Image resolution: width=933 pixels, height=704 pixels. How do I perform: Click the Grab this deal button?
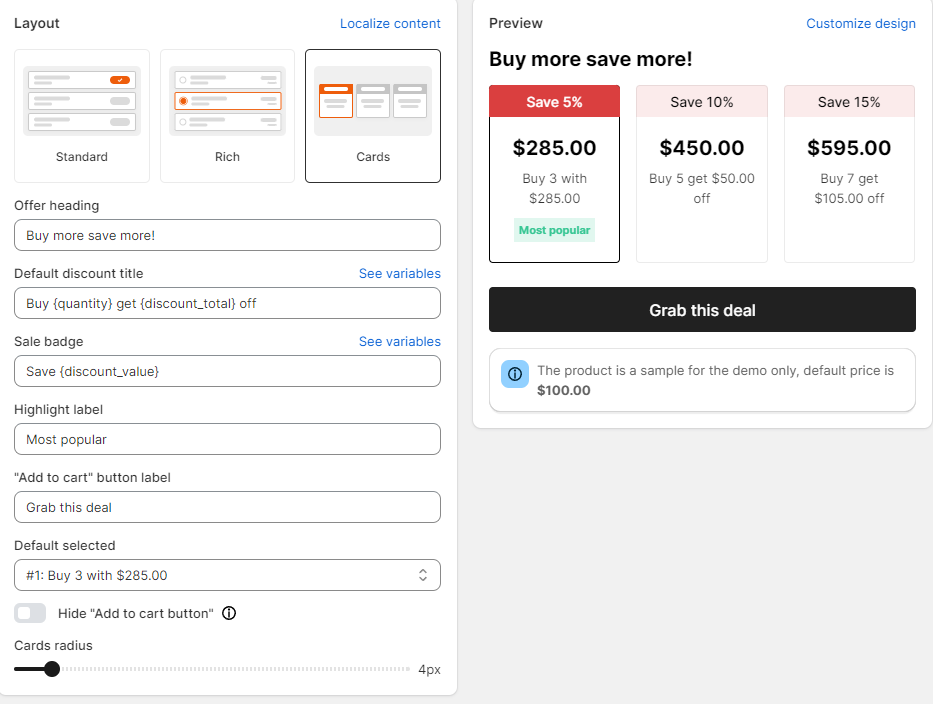coord(702,309)
